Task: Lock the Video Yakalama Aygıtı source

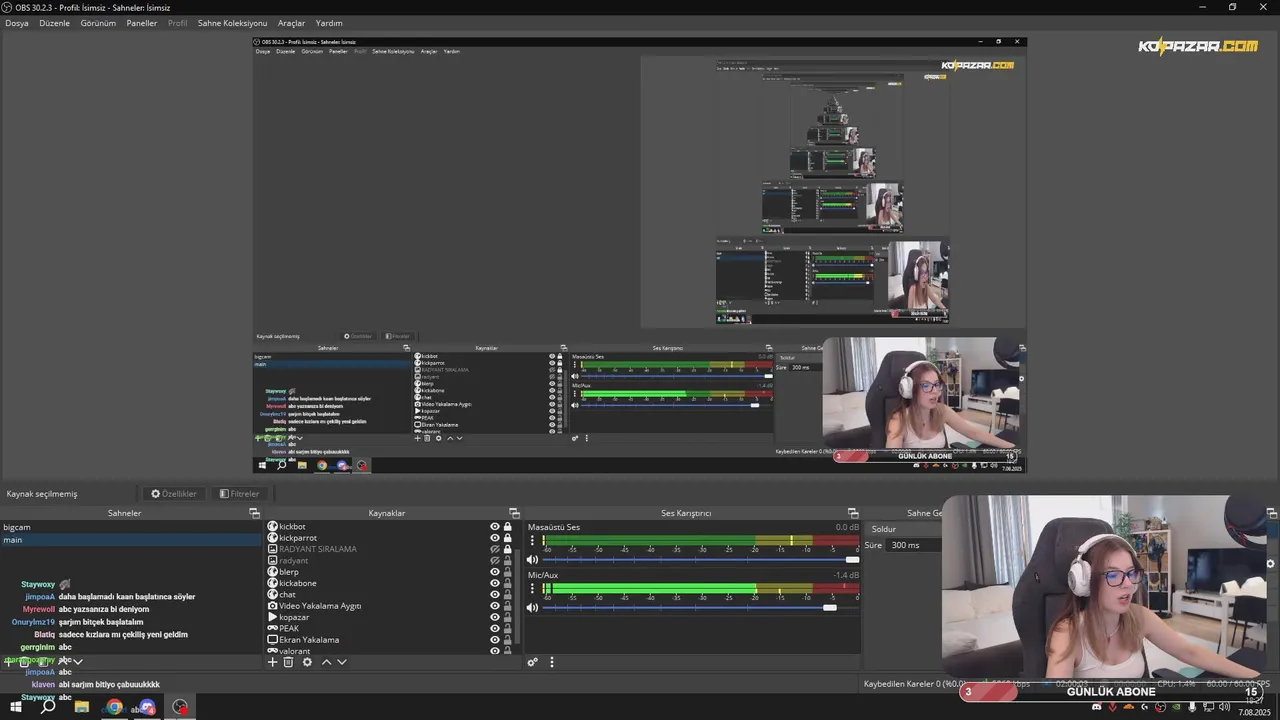Action: 508,606
